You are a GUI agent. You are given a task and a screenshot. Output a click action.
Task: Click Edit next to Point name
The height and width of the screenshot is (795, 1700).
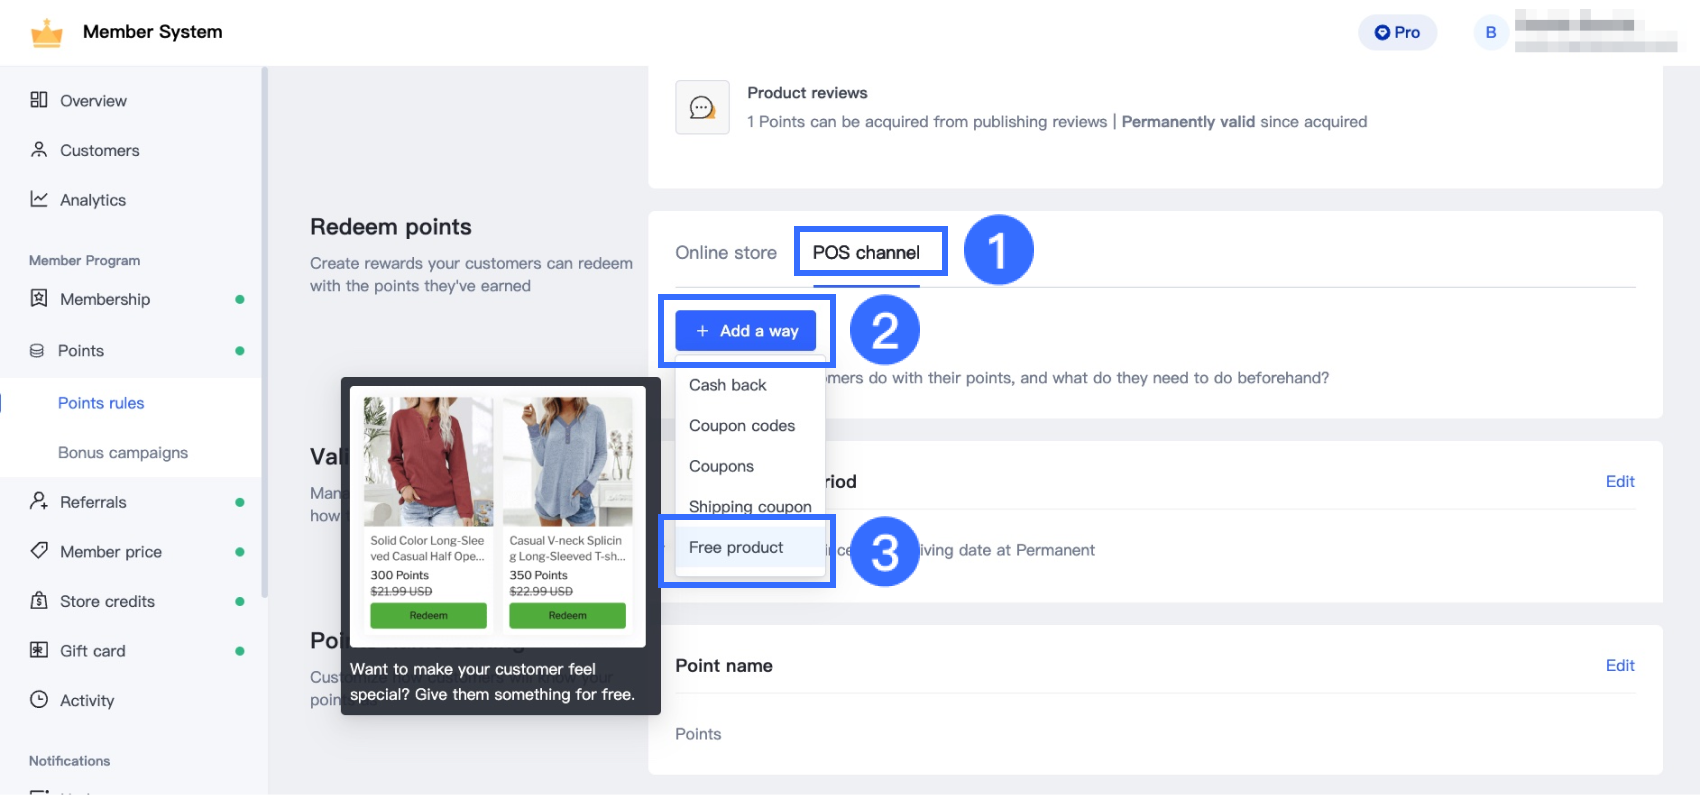1619,666
